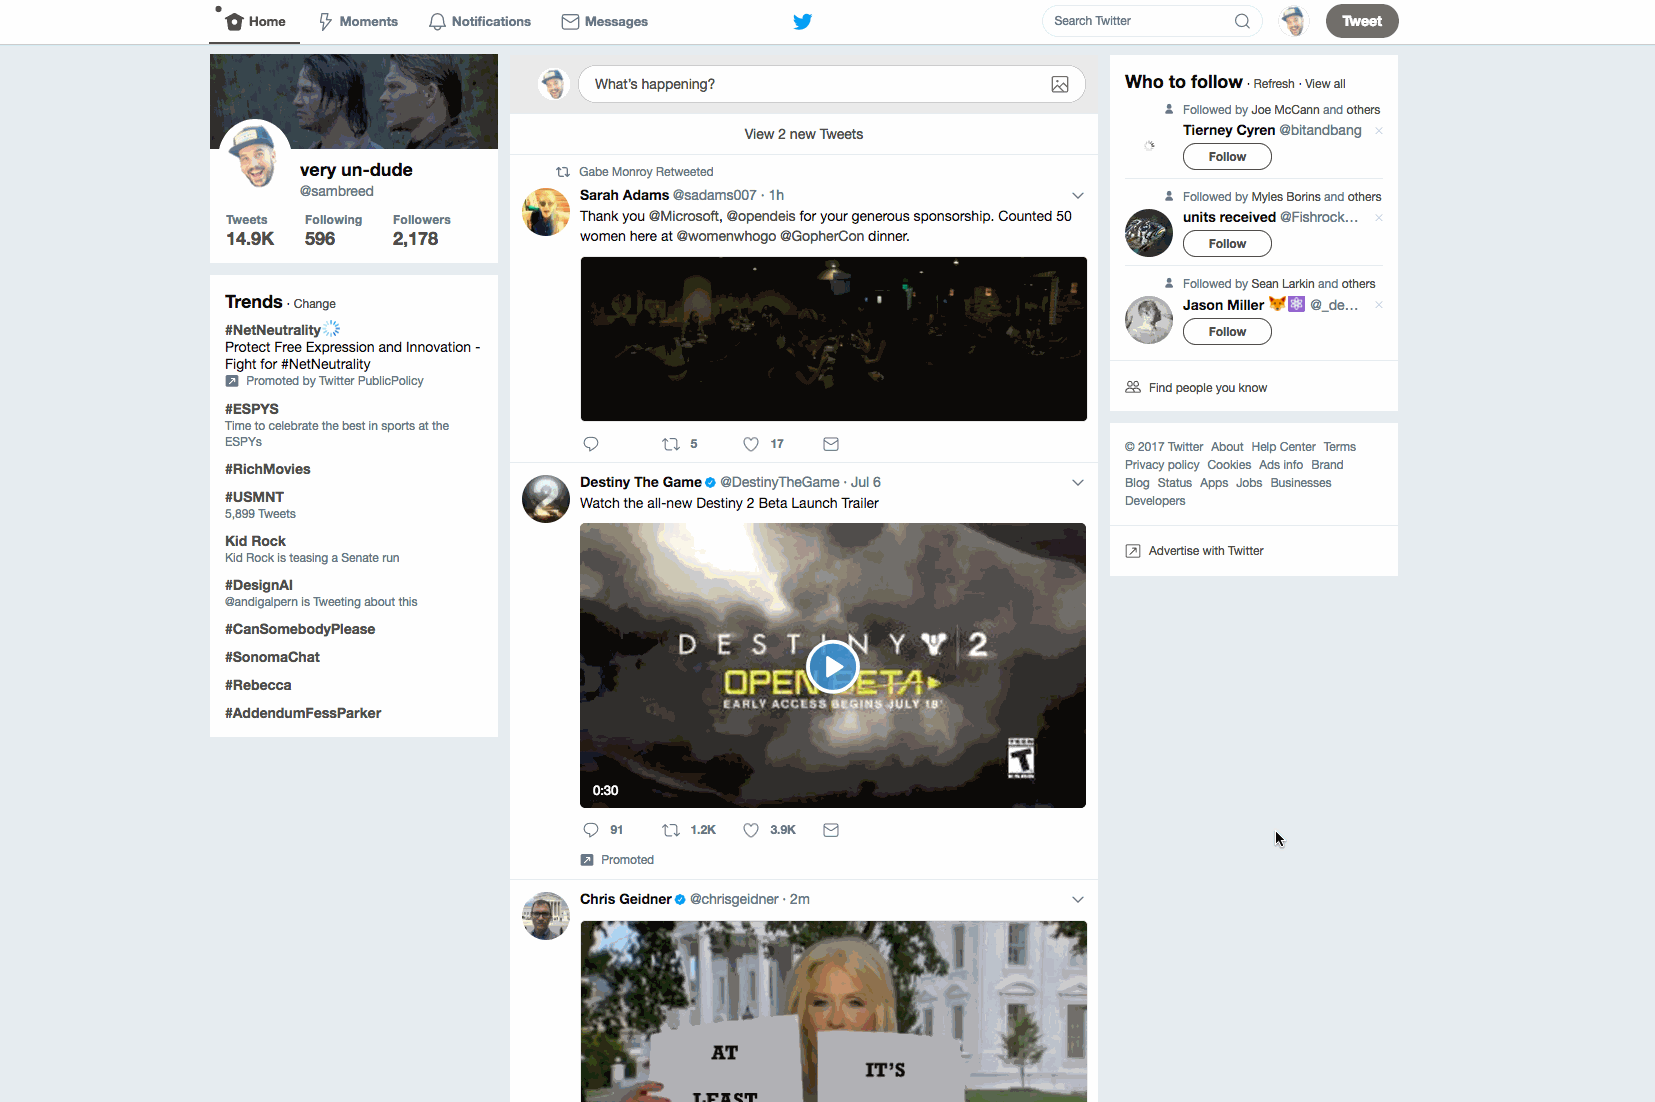Expand options chevron on Sarah Adams' tweet
The height and width of the screenshot is (1102, 1655).
point(1078,196)
